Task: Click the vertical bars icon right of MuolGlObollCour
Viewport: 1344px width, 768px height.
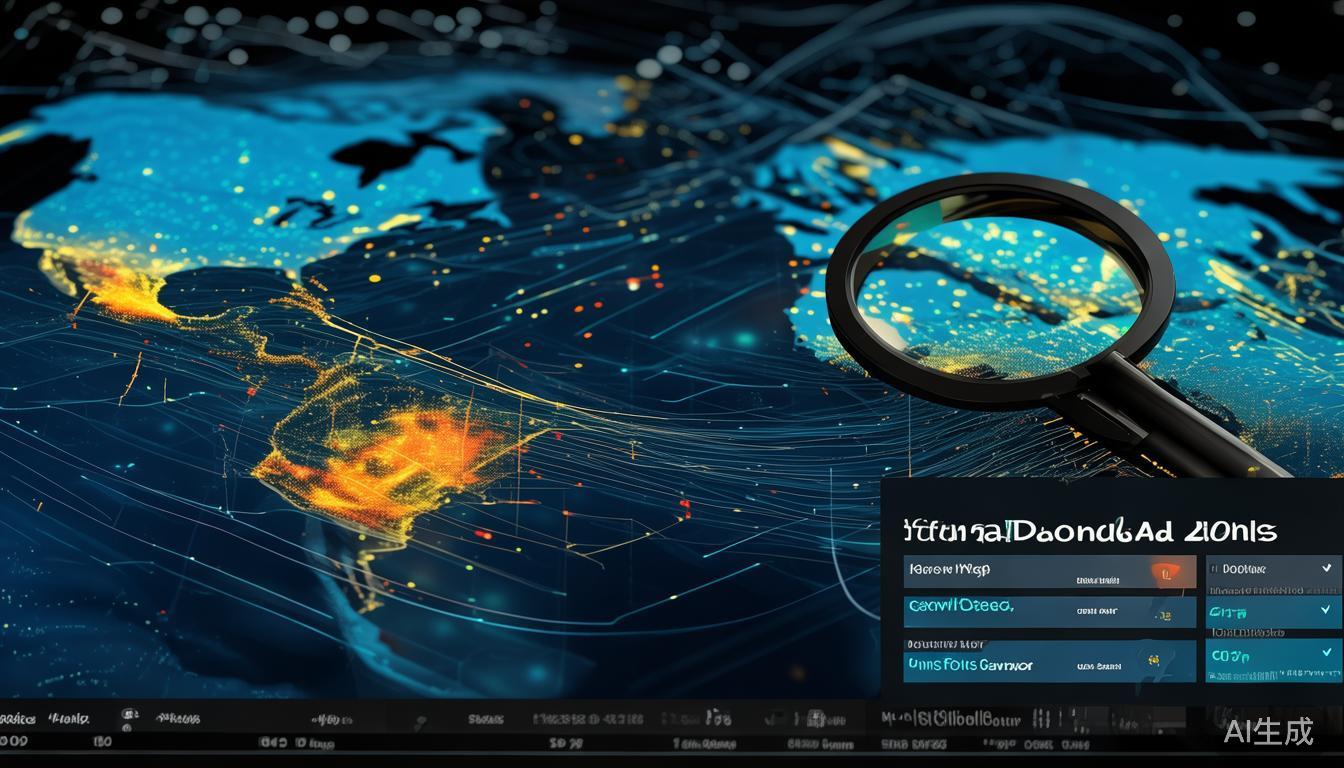Action: tap(1041, 718)
